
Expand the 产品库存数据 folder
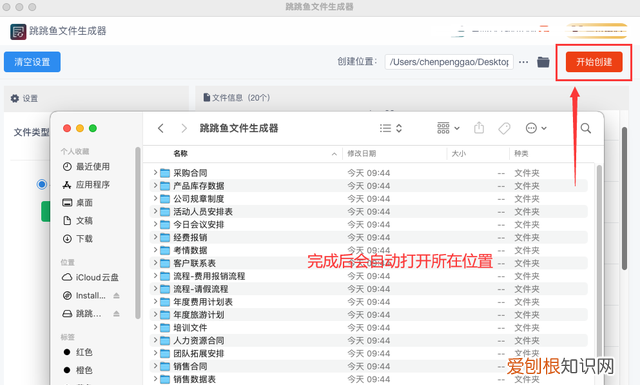tap(155, 186)
